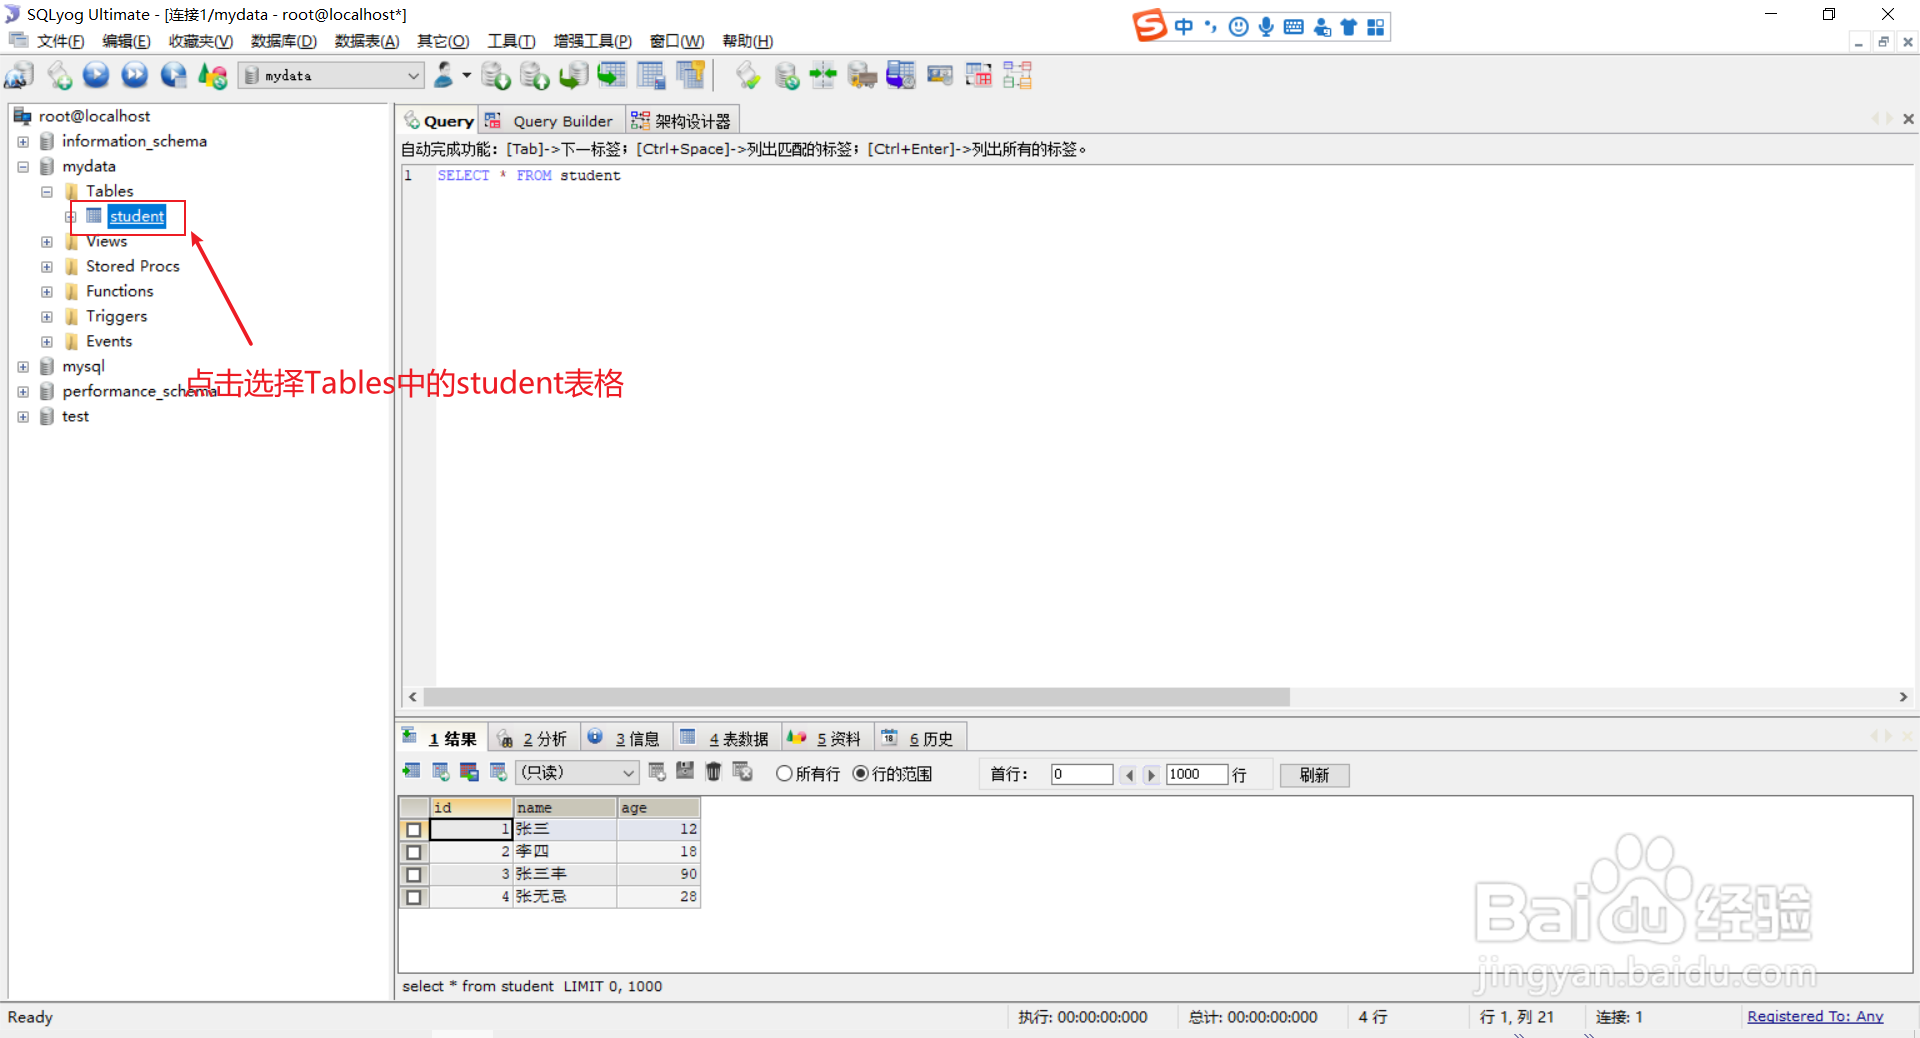Open the Schema Designer toolbar icon

[x=1018, y=76]
